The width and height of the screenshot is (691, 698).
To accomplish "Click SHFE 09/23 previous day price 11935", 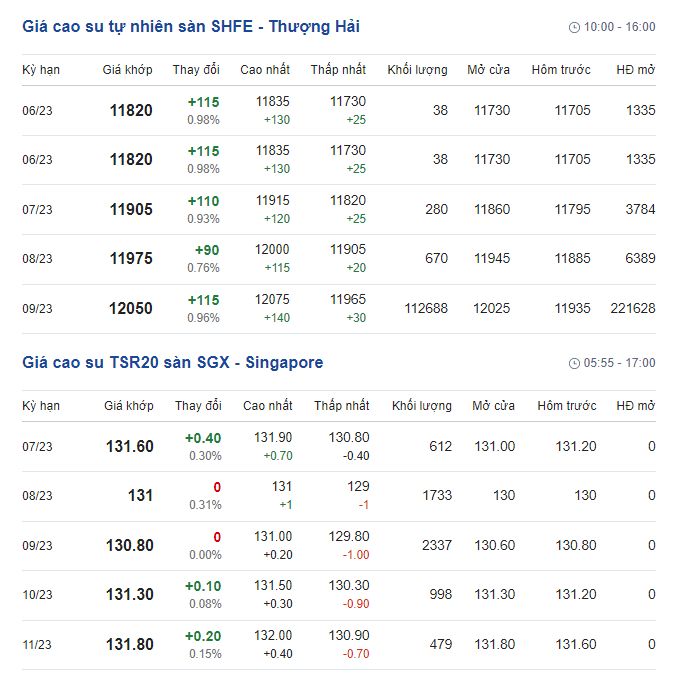I will click(x=572, y=308).
